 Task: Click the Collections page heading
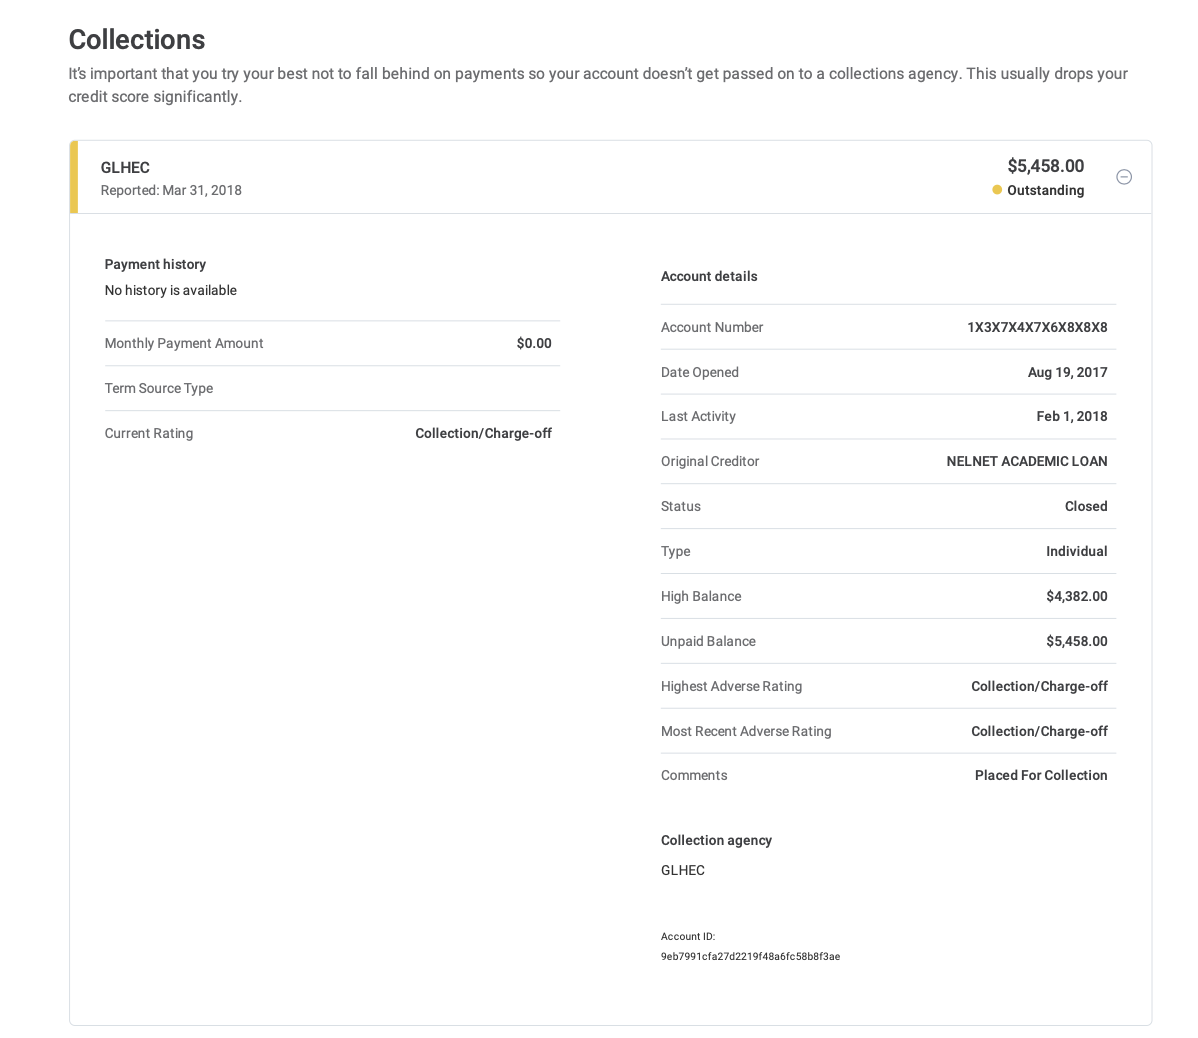pyautogui.click(x=137, y=40)
